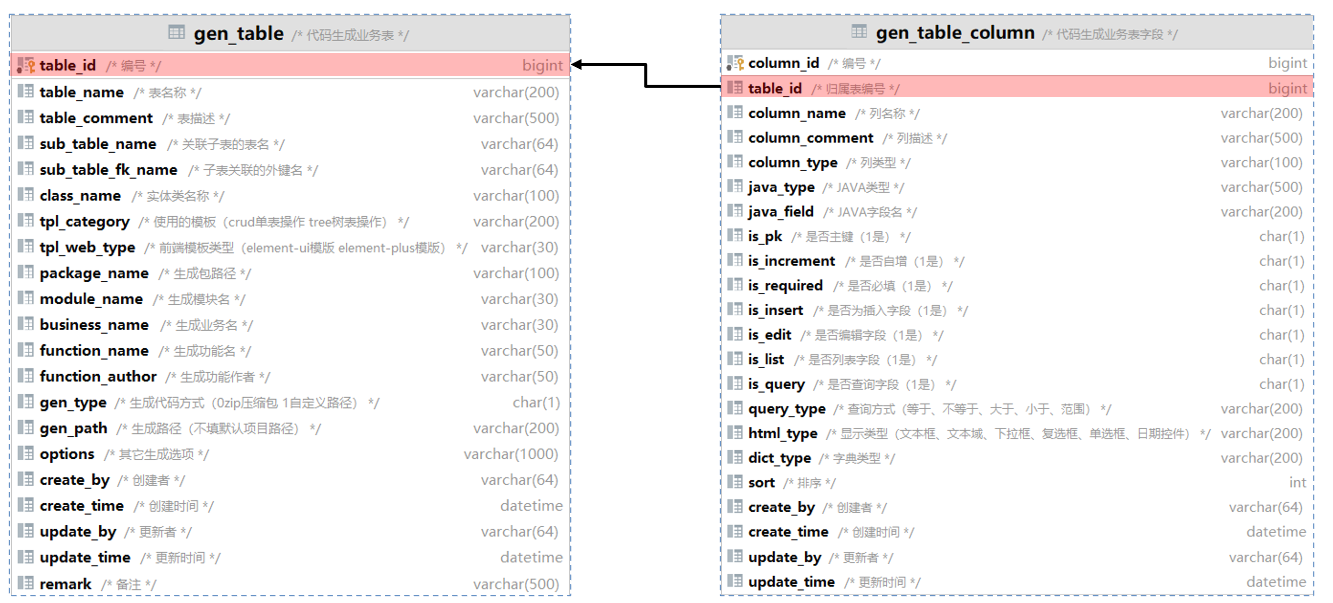Click the column icon beside html_type
The image size is (1333, 603).
click(735, 433)
